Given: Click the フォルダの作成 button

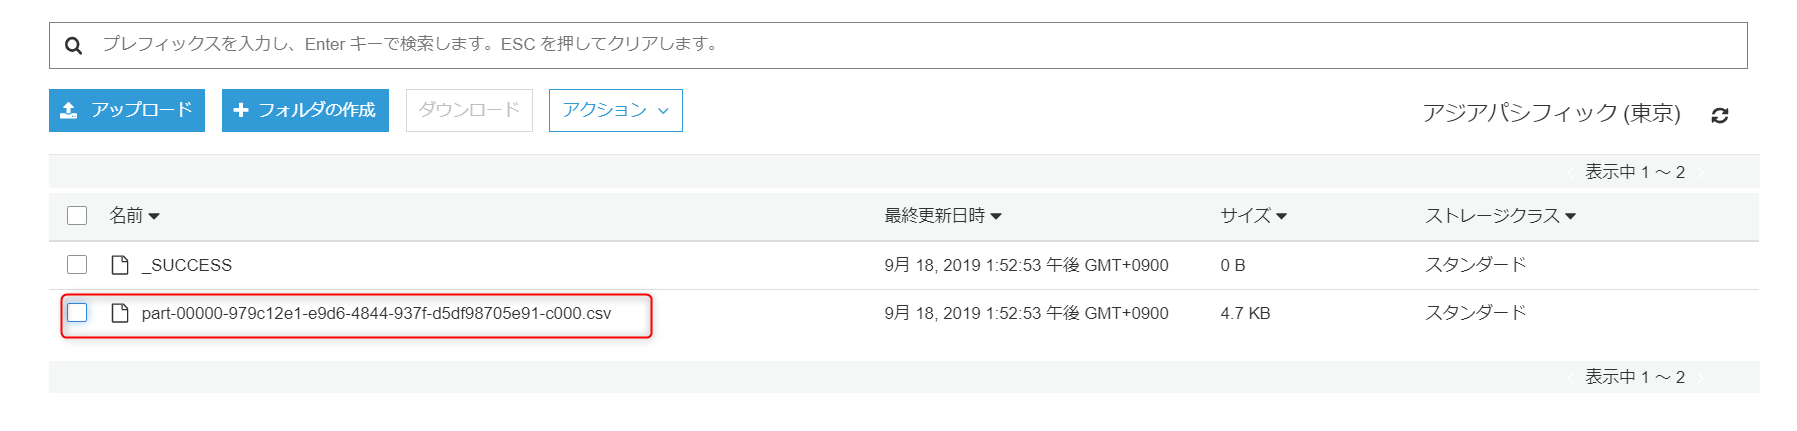Looking at the screenshot, I should [305, 110].
